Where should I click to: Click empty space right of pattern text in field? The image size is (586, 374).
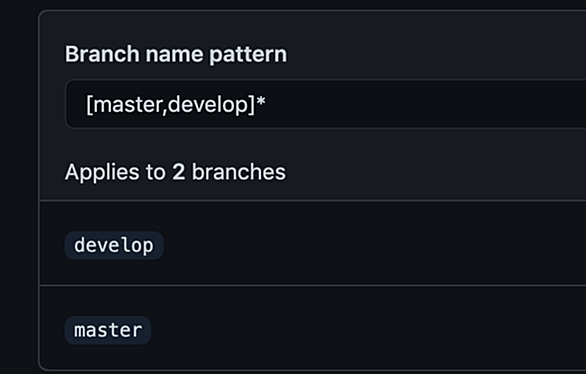coord(426,104)
